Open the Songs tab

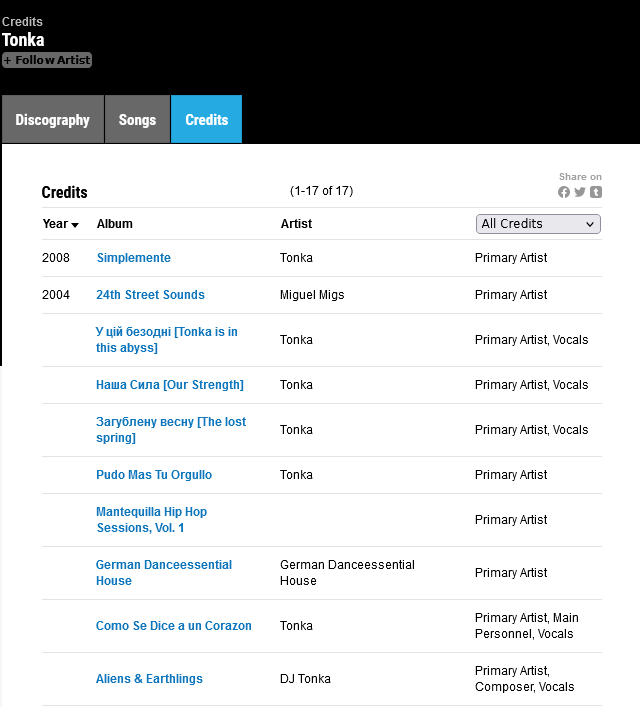[137, 120]
